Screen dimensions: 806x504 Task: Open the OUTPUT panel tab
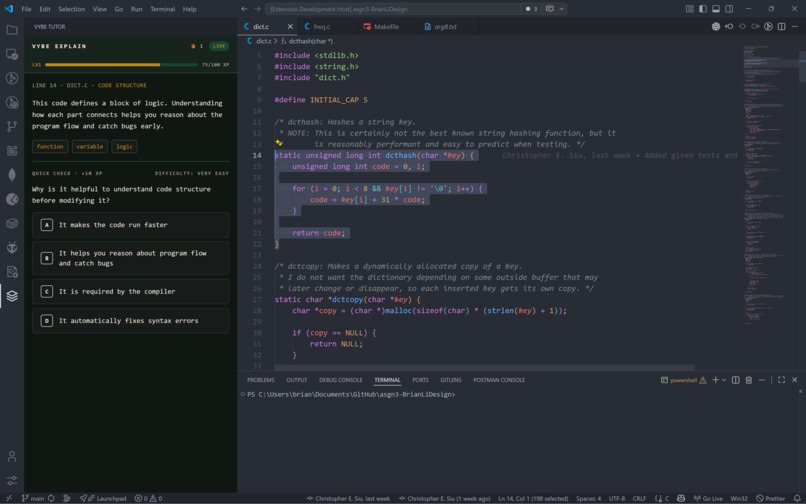point(297,380)
